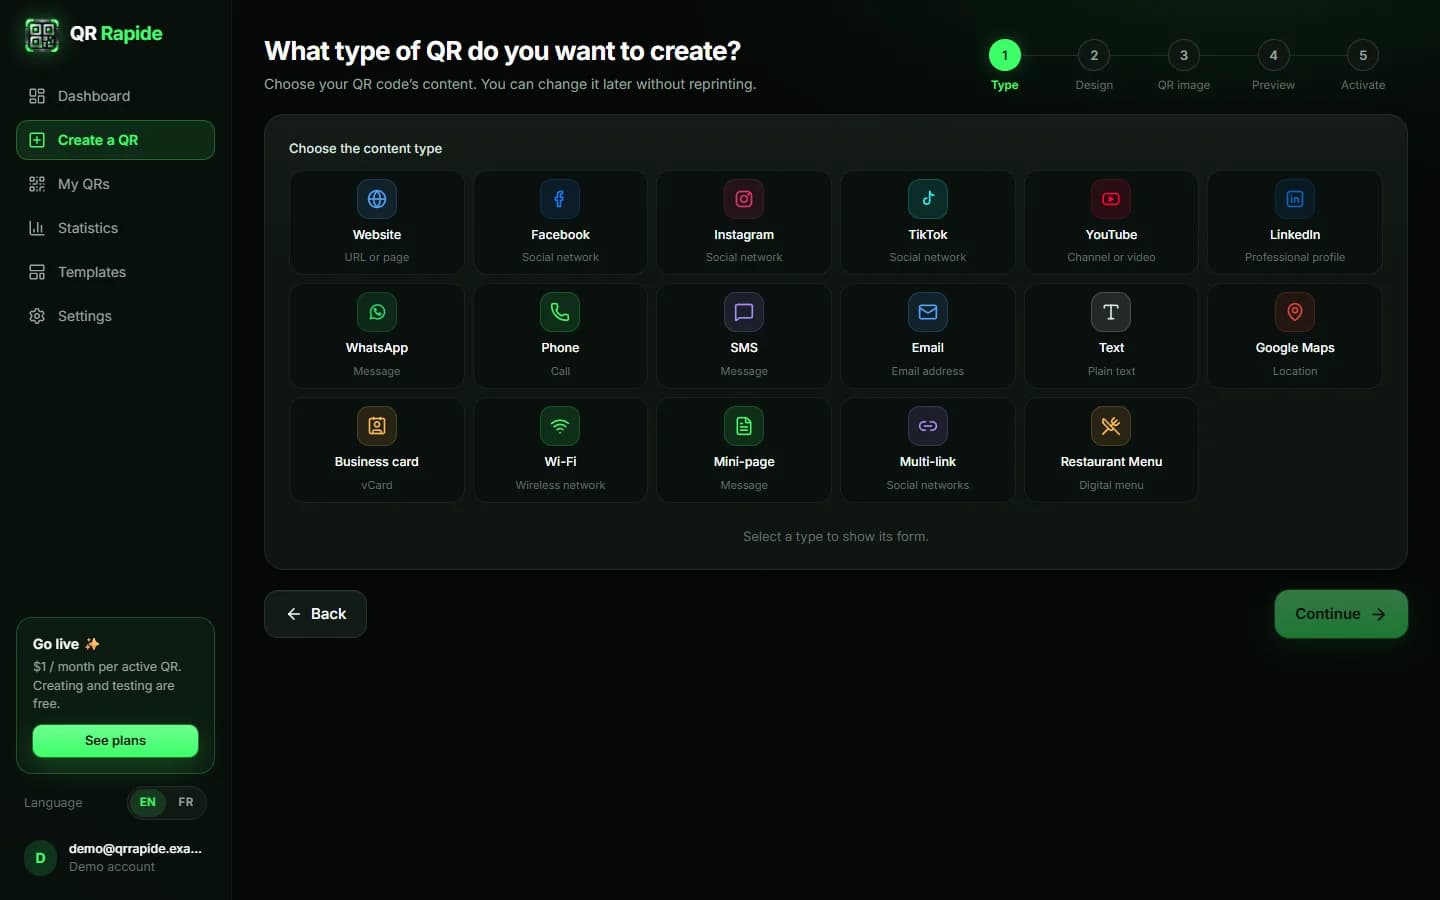Pick the Text 'T' icon
This screenshot has height=900, width=1440.
coord(1111,312)
